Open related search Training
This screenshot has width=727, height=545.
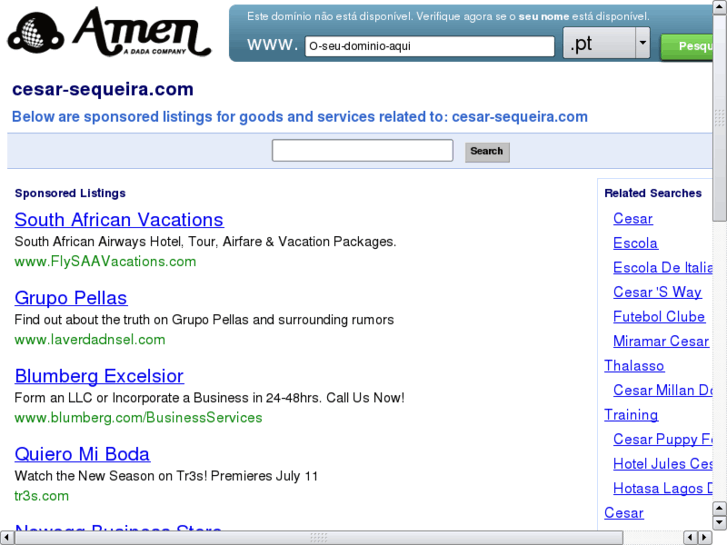(631, 415)
